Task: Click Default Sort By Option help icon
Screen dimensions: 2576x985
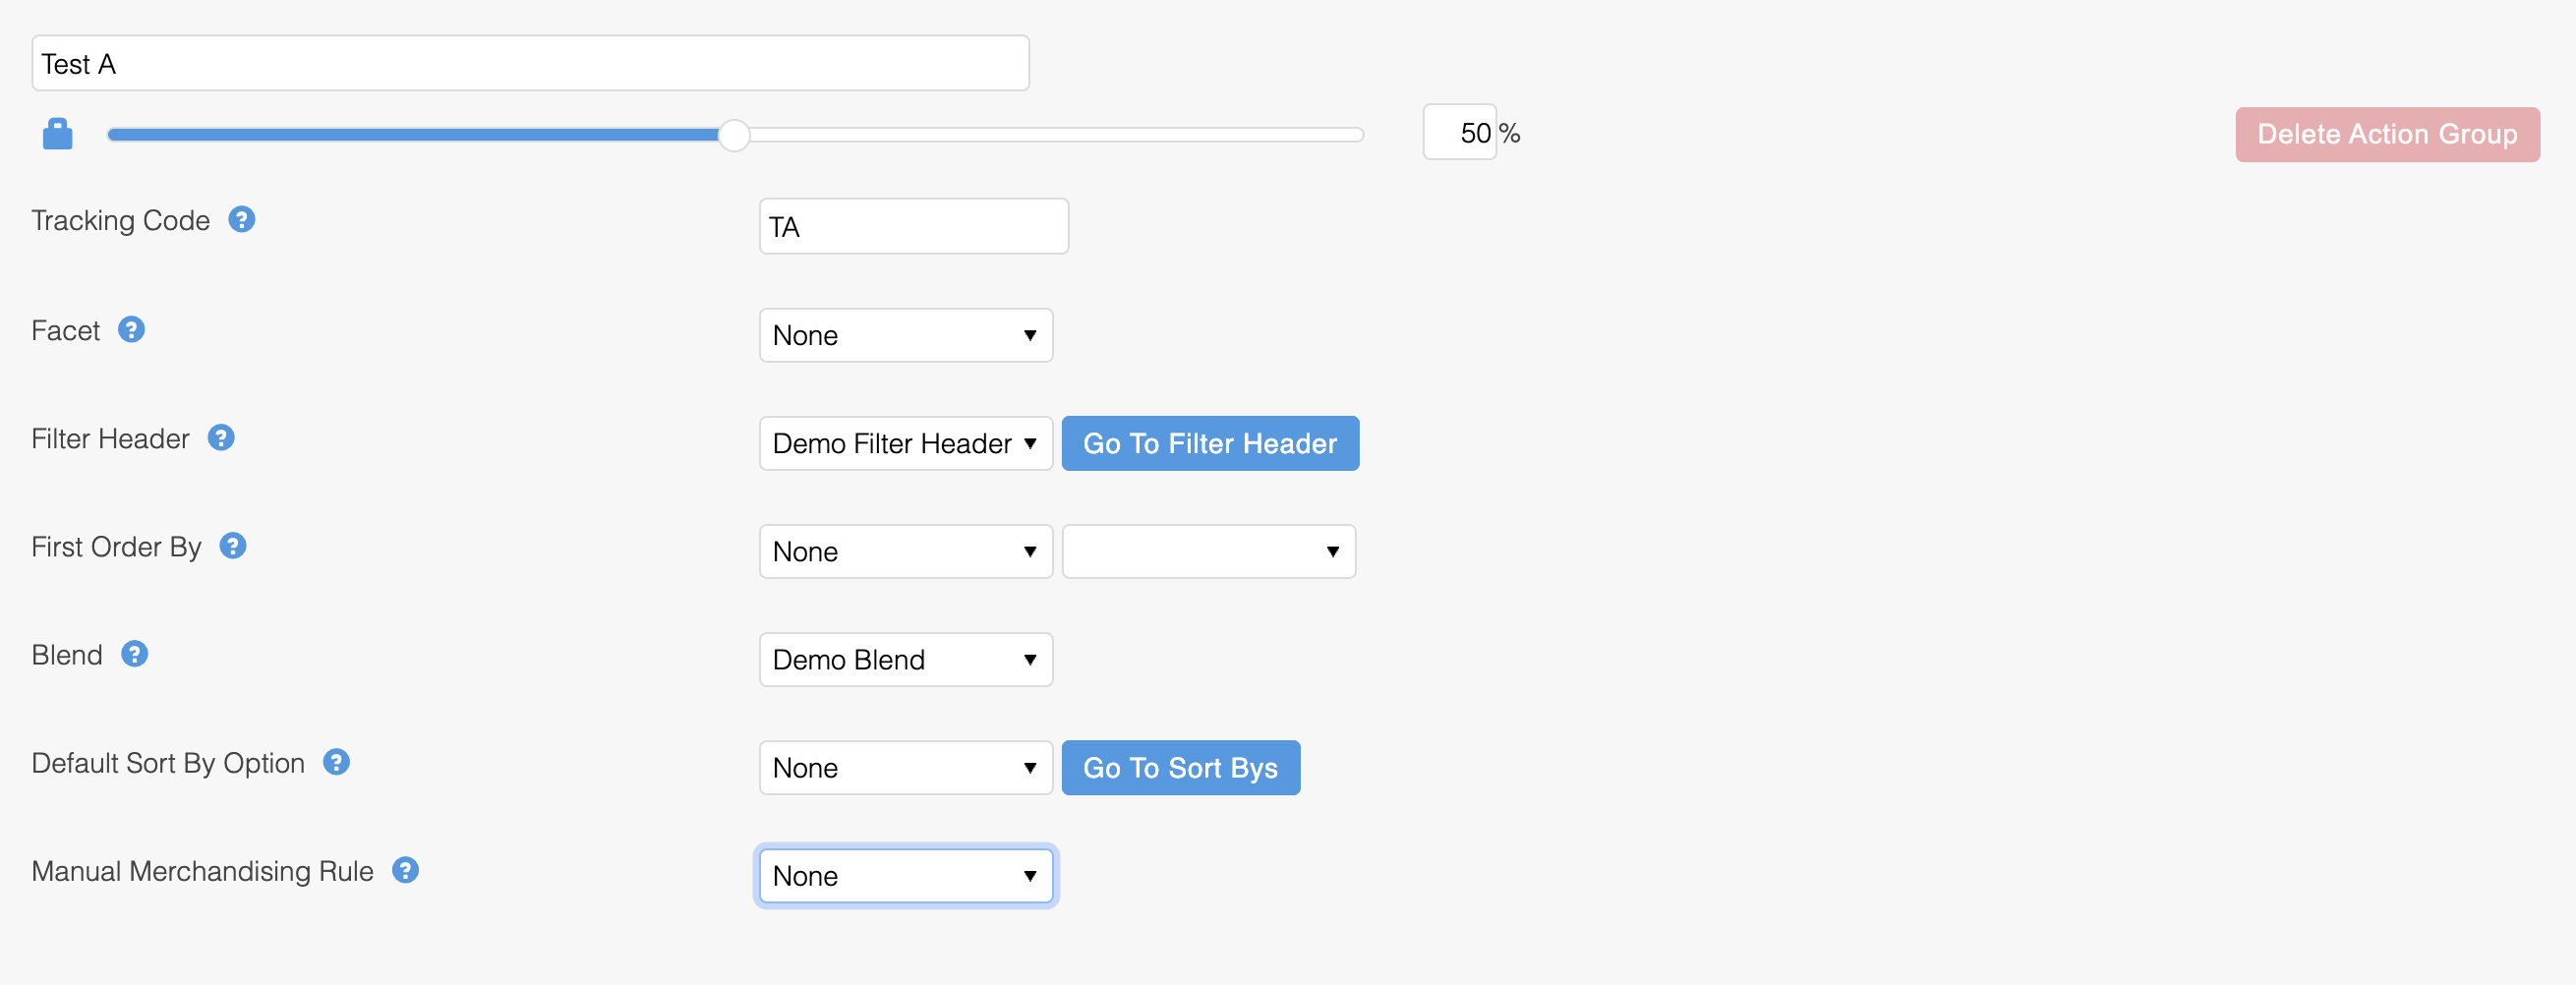Action: click(337, 762)
